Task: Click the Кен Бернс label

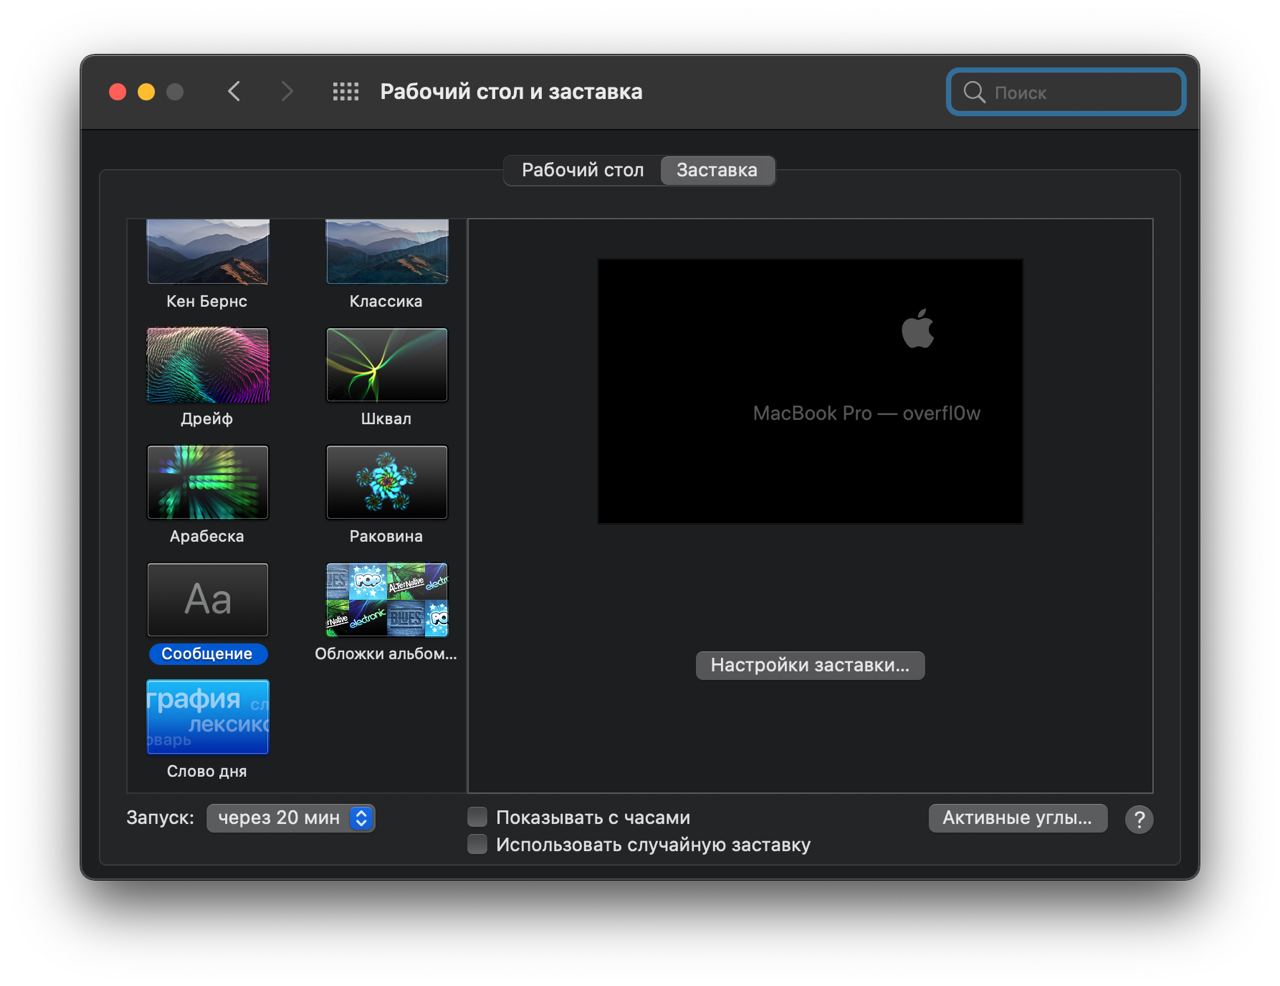Action: (x=207, y=301)
